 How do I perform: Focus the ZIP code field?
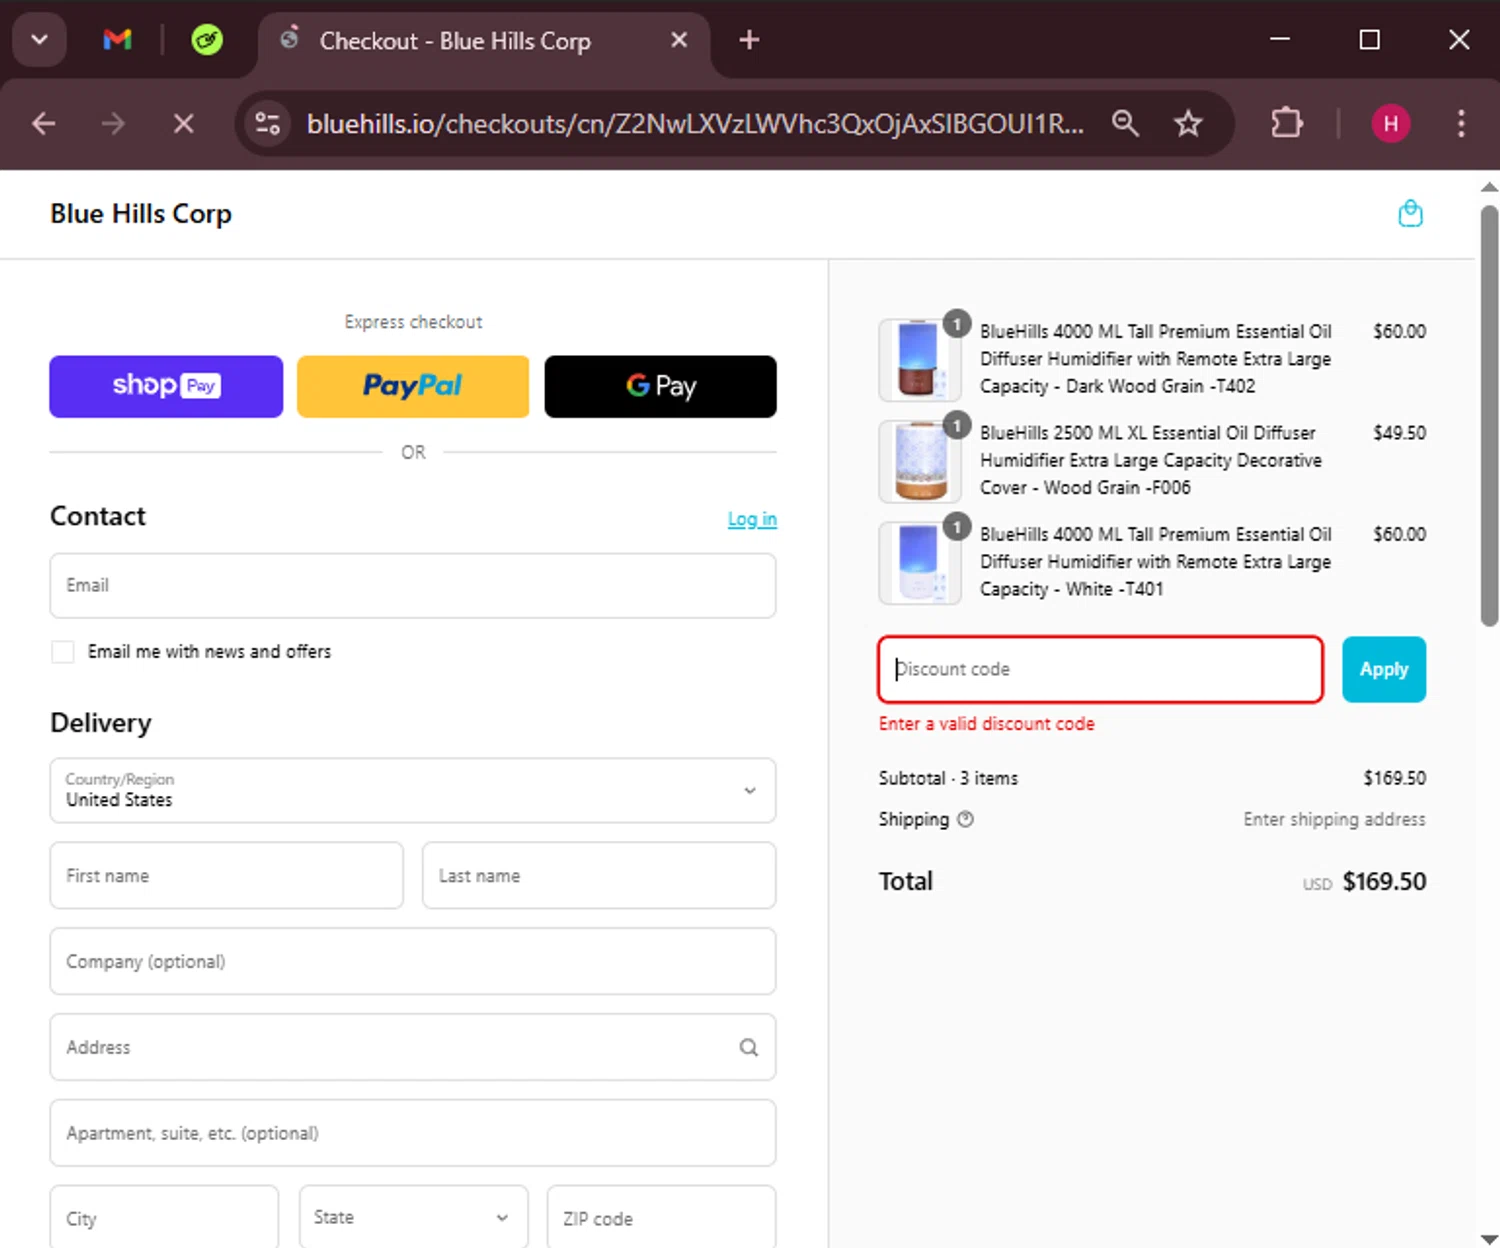(661, 1217)
